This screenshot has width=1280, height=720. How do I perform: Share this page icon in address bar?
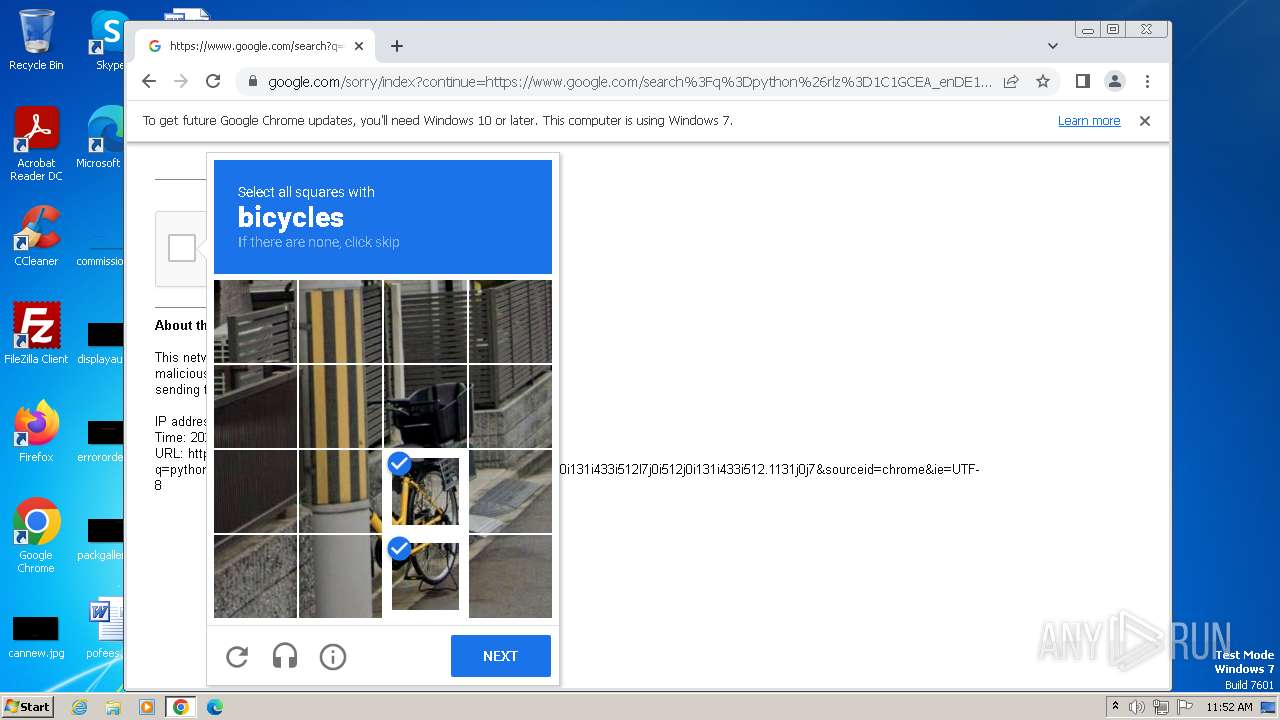1011,82
